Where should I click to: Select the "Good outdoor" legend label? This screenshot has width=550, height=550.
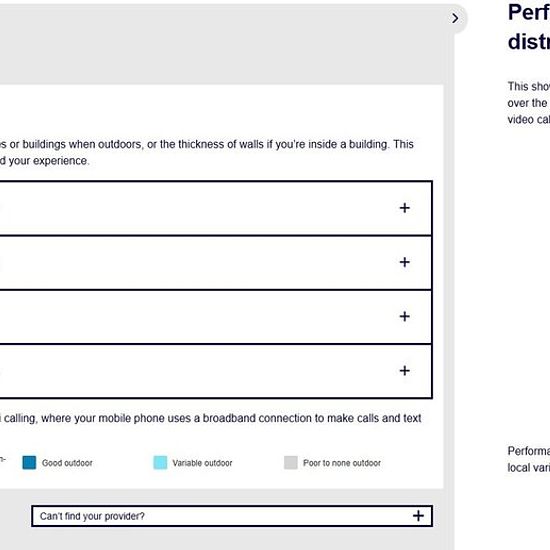pyautogui.click(x=67, y=463)
